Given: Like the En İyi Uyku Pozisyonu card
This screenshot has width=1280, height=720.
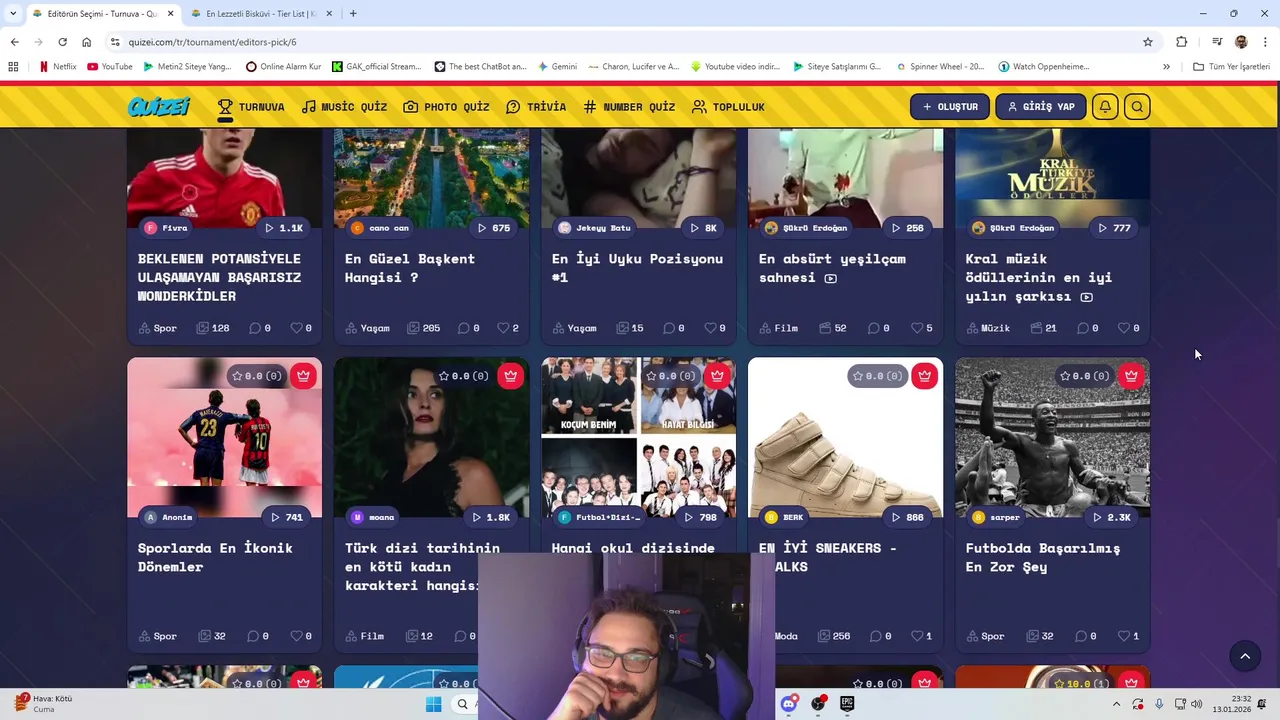Looking at the screenshot, I should (715, 328).
